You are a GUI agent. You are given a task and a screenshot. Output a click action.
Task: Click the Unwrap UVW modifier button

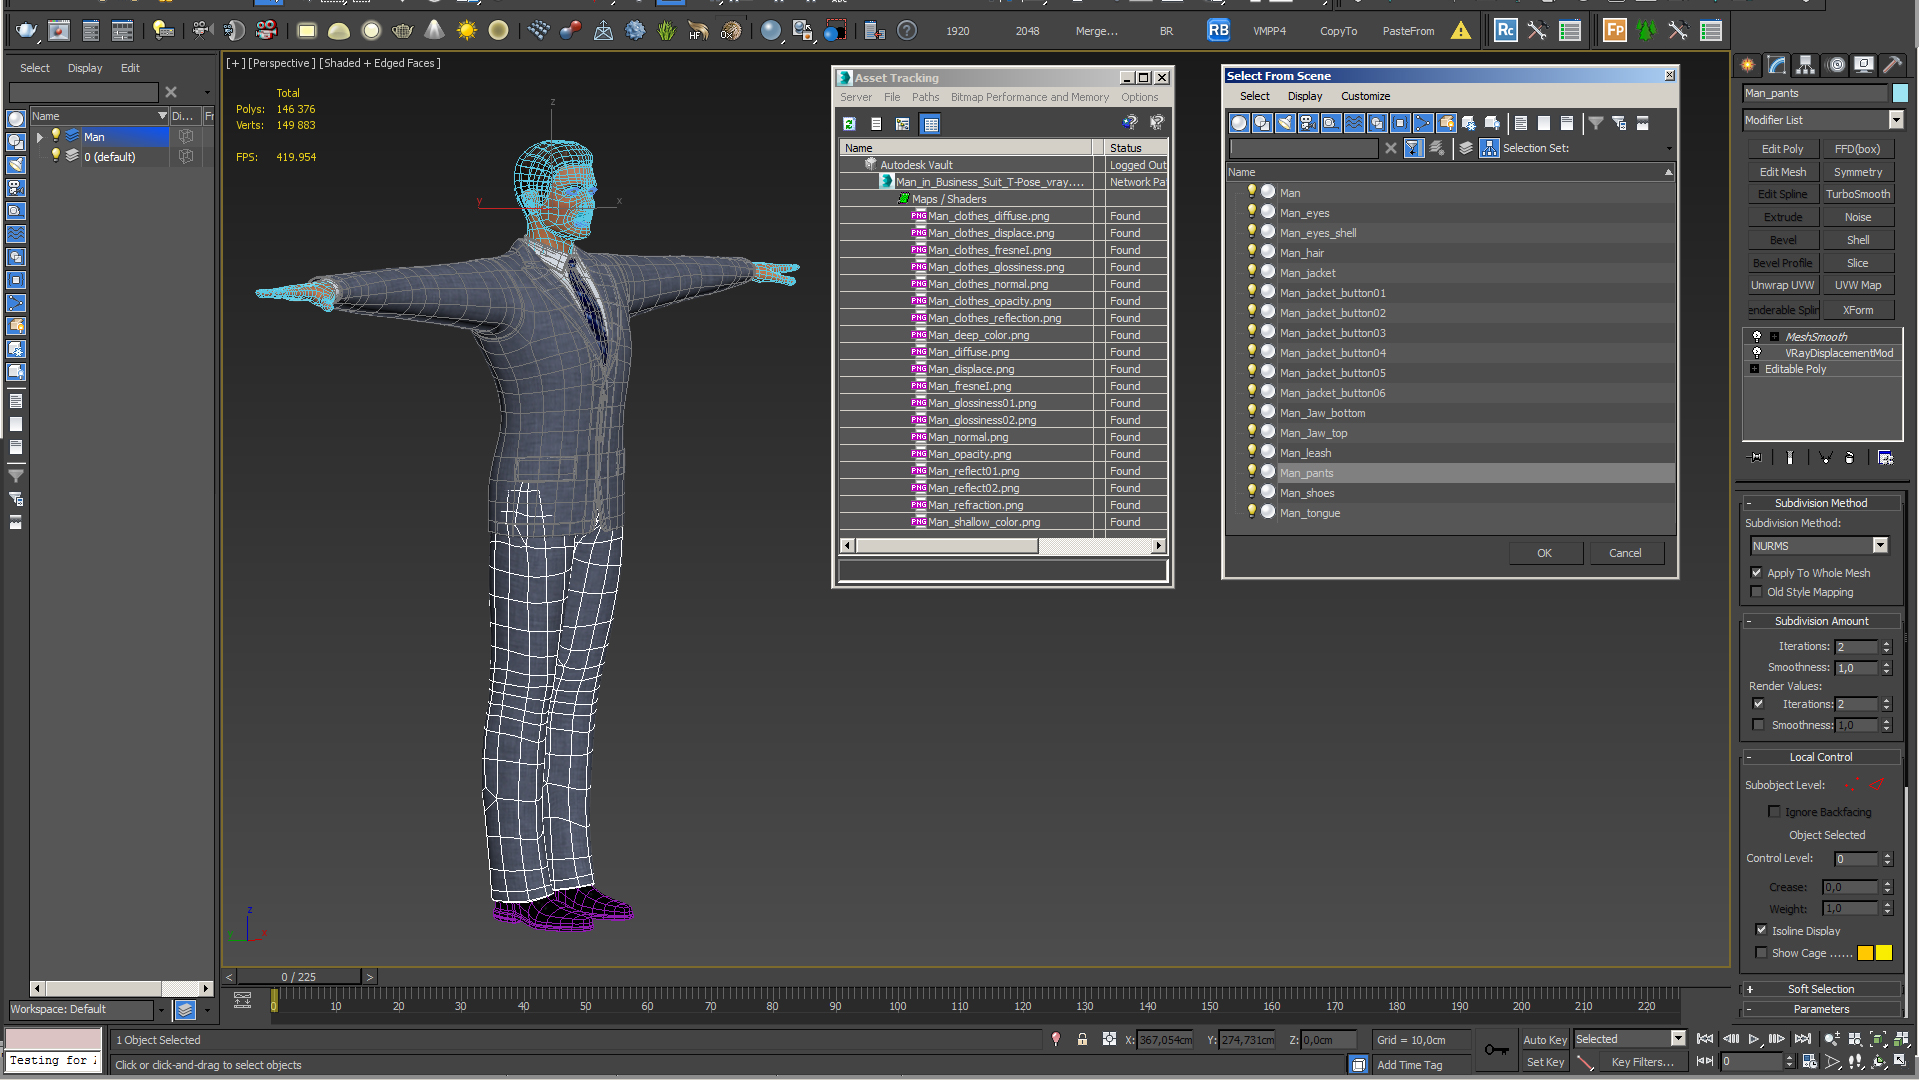point(1782,285)
